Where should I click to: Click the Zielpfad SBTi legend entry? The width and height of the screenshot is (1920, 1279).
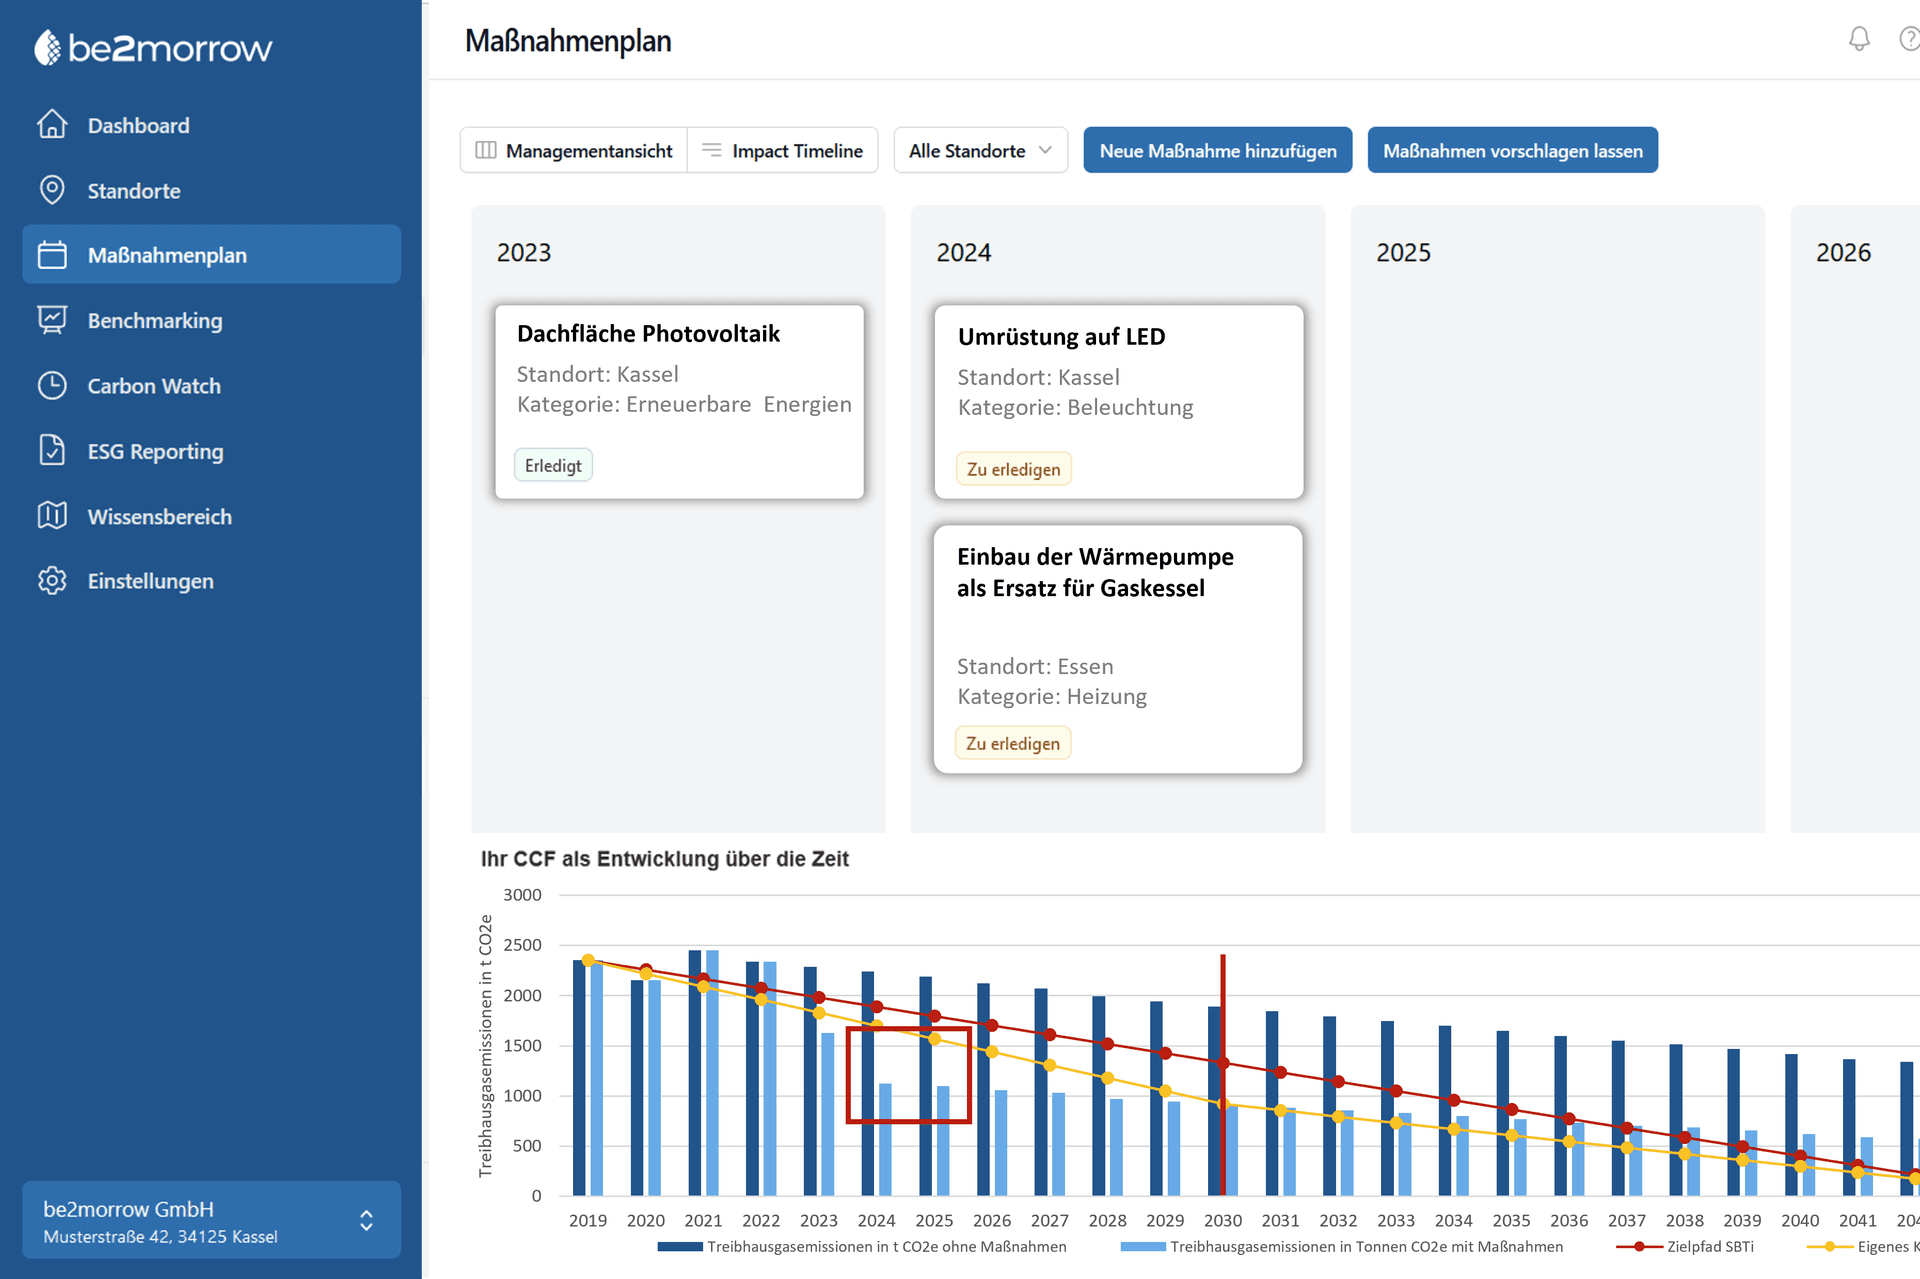1709,1247
